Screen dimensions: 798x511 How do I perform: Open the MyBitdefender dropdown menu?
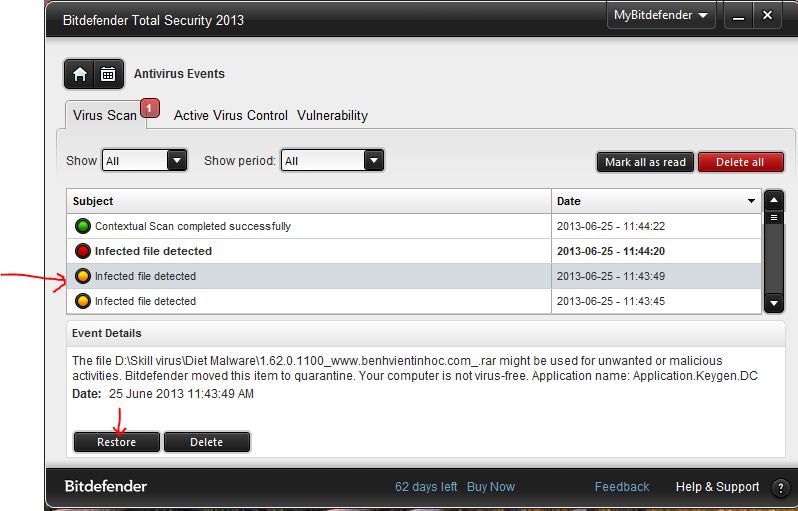pos(661,15)
